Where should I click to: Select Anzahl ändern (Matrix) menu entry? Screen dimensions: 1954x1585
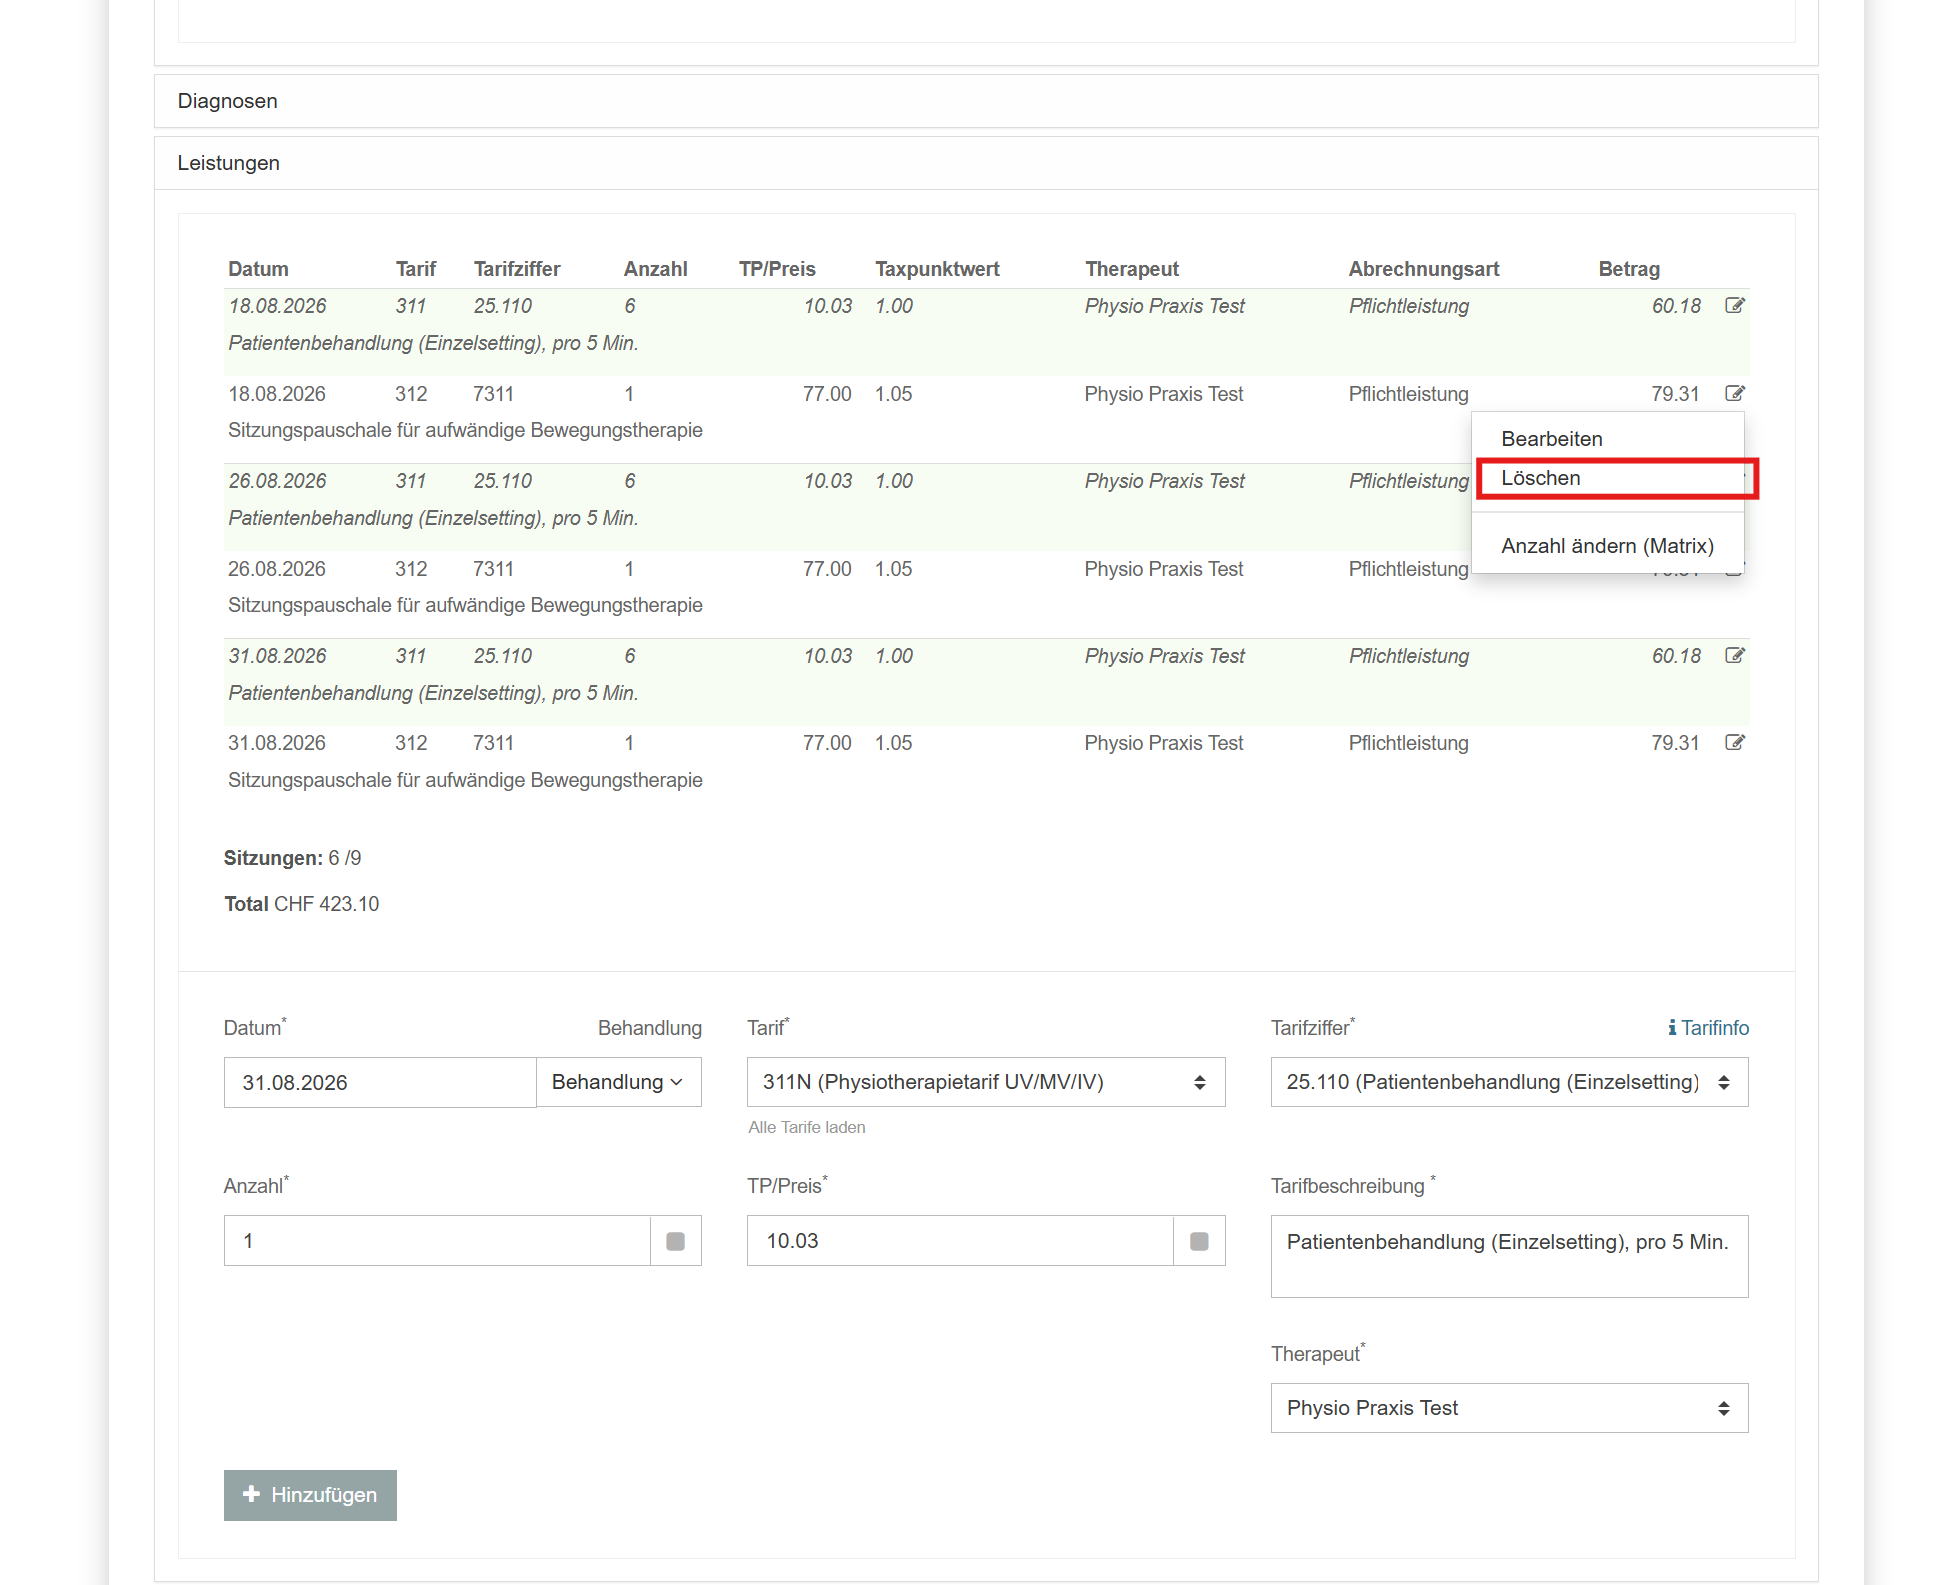(1608, 546)
